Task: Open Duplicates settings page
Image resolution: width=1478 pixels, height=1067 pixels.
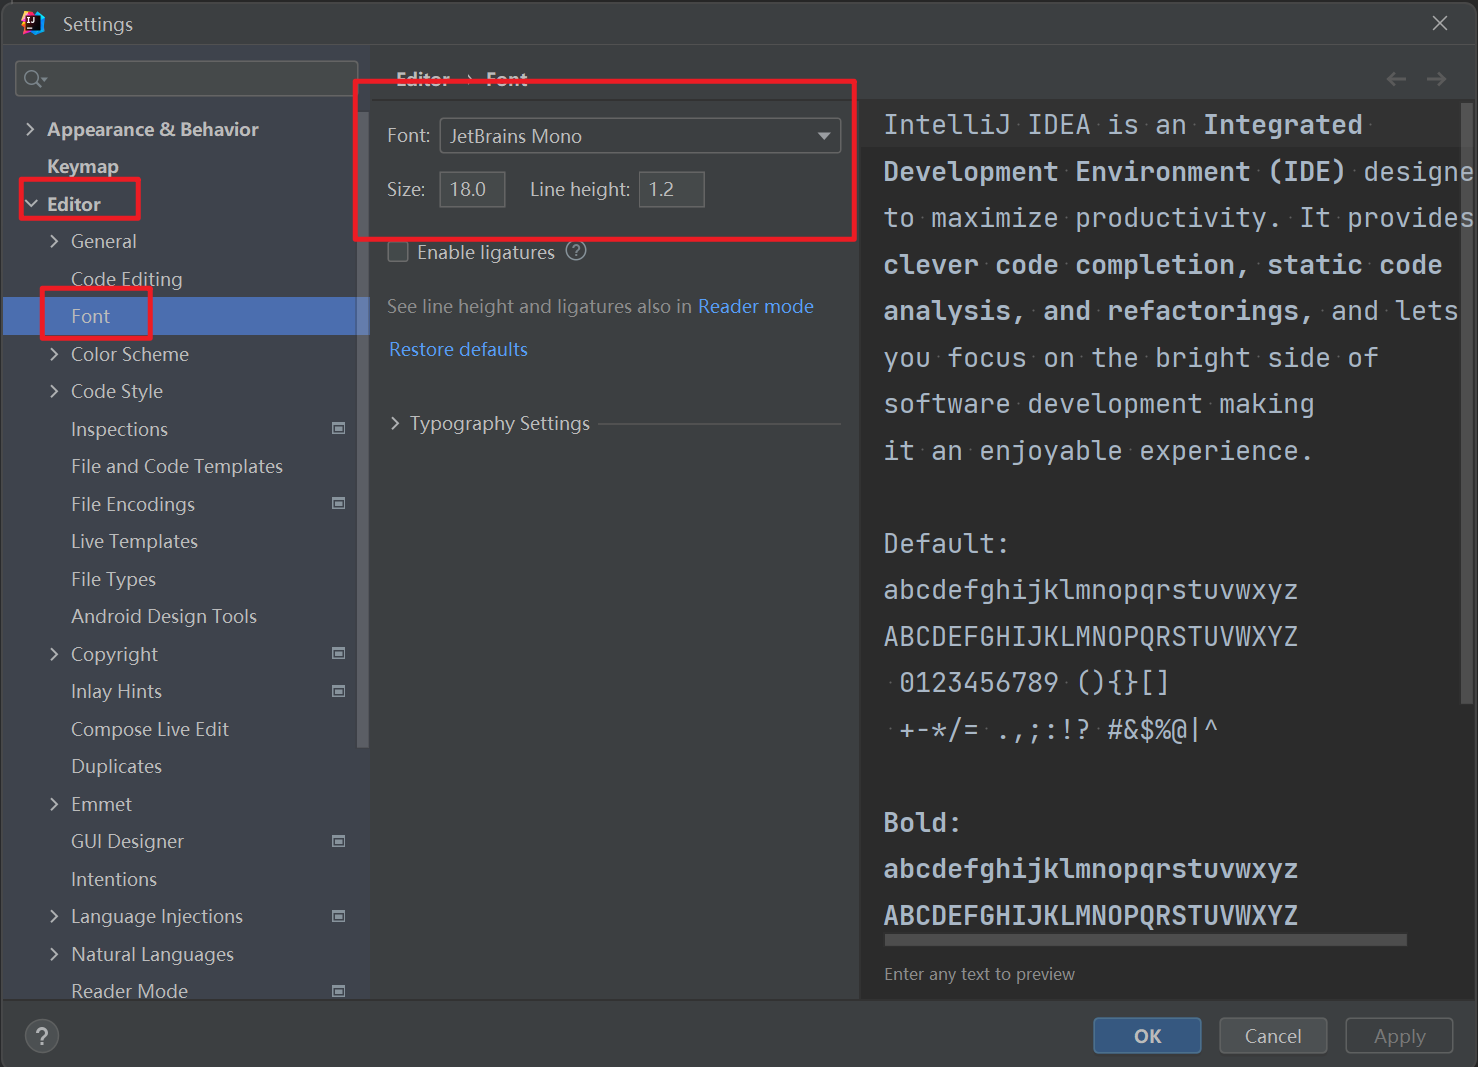Action: pyautogui.click(x=116, y=766)
